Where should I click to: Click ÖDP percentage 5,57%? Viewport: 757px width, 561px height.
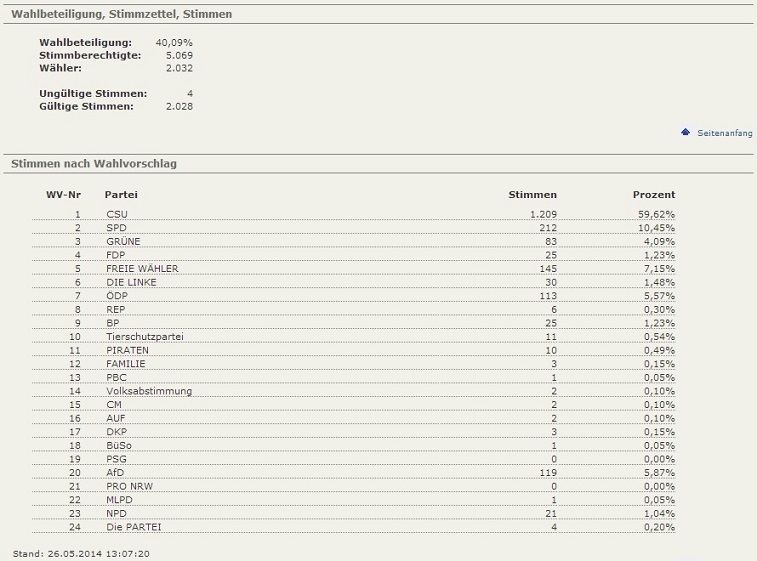coord(659,295)
